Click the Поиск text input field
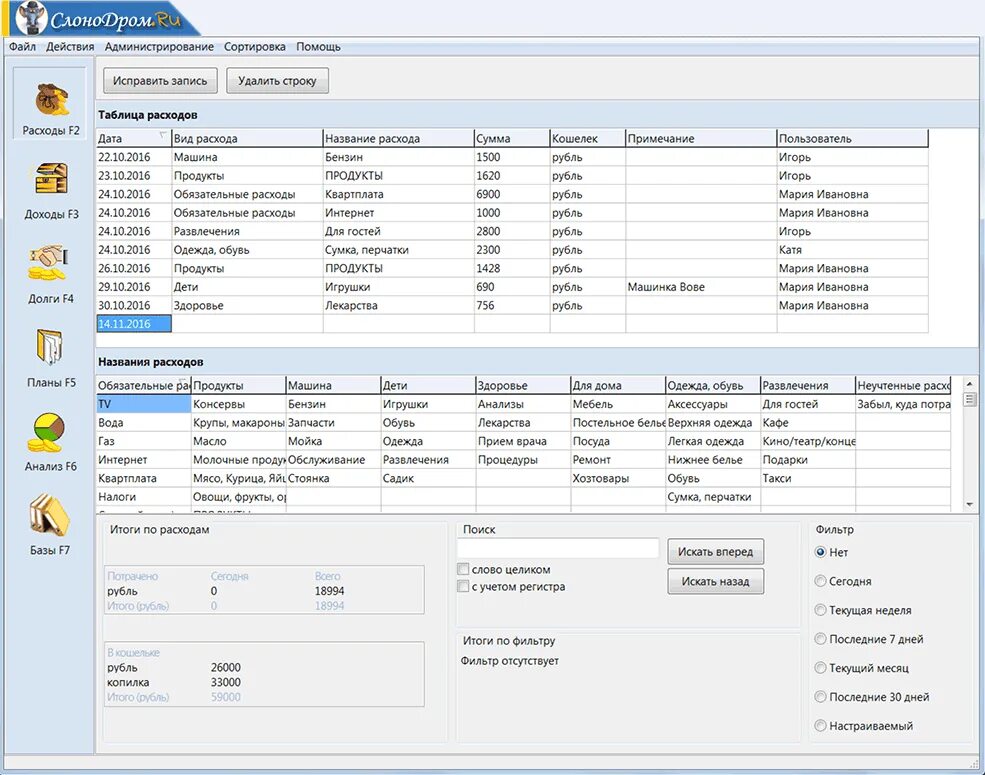 tap(558, 548)
